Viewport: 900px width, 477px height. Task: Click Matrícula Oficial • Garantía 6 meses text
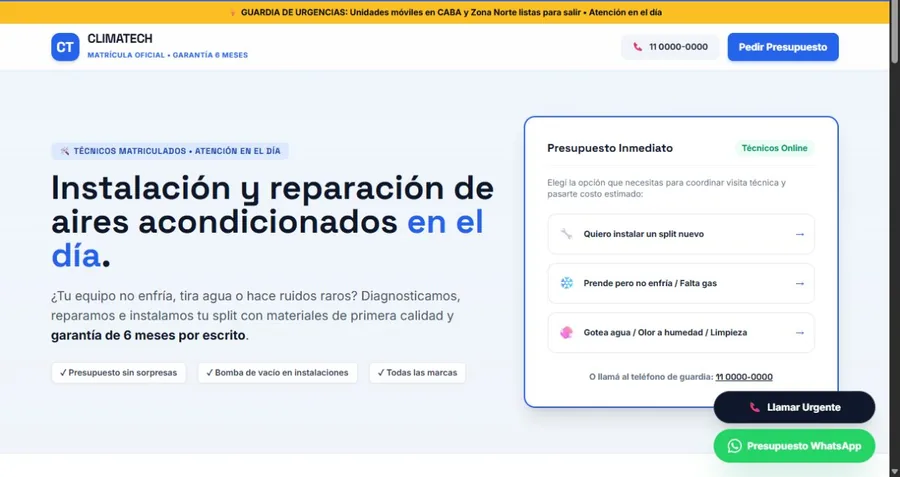pos(168,55)
